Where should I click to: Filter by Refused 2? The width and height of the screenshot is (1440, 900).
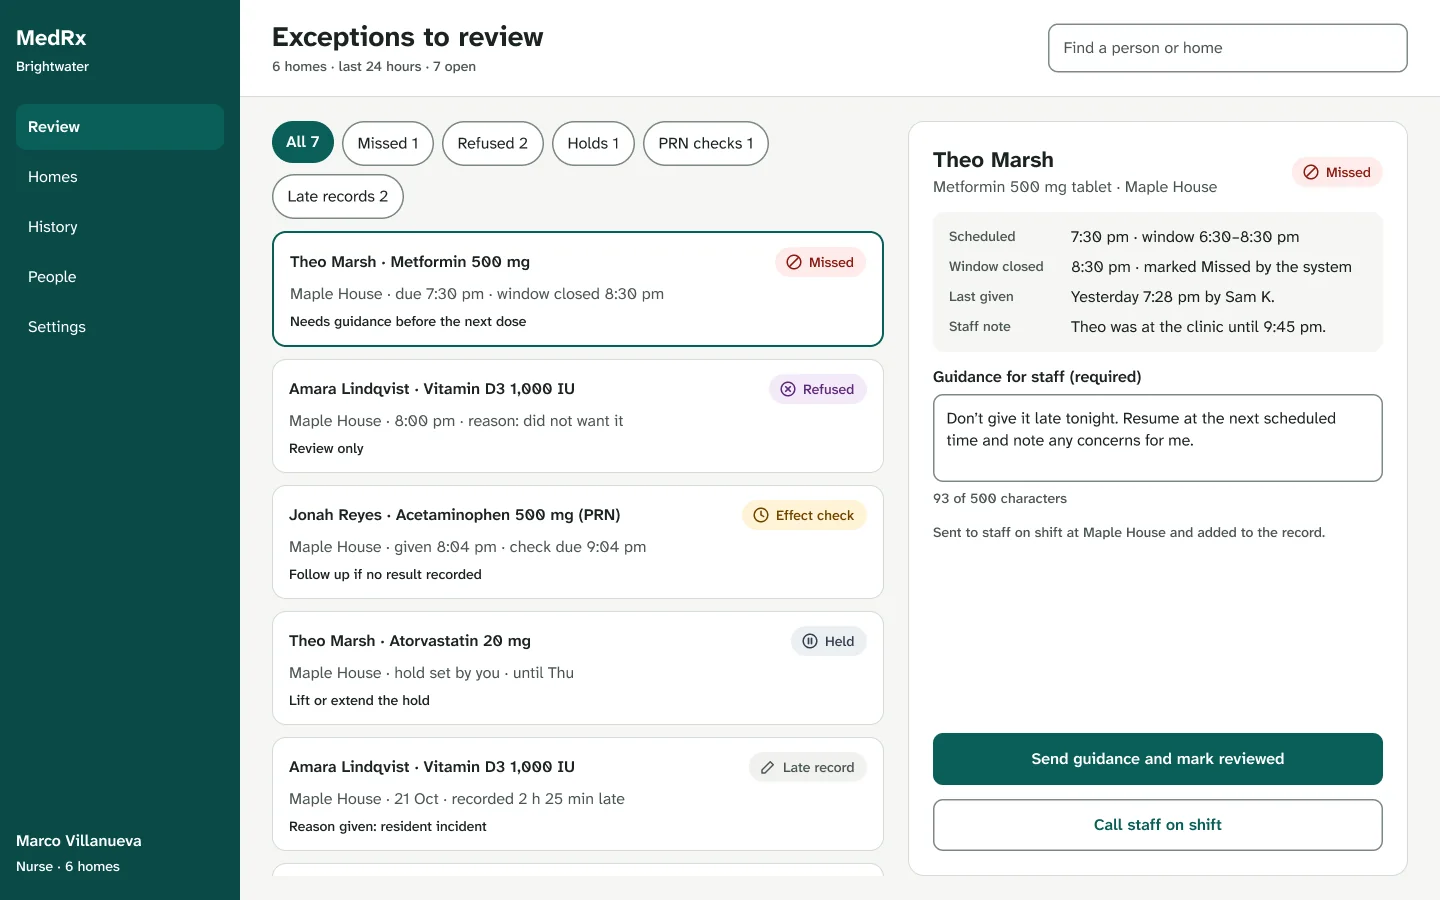493,143
